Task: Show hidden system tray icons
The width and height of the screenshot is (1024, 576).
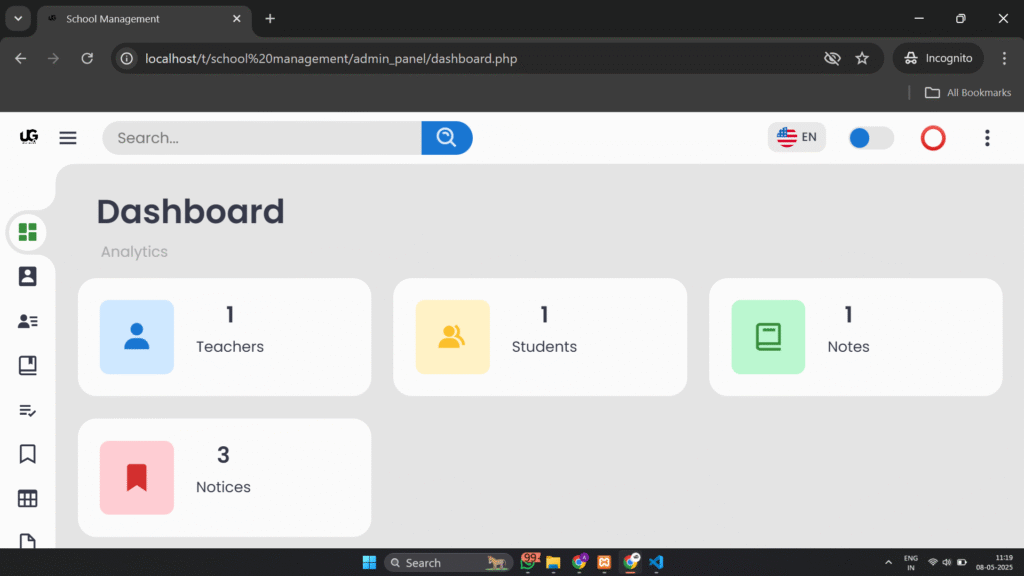Action: pyautogui.click(x=888, y=562)
